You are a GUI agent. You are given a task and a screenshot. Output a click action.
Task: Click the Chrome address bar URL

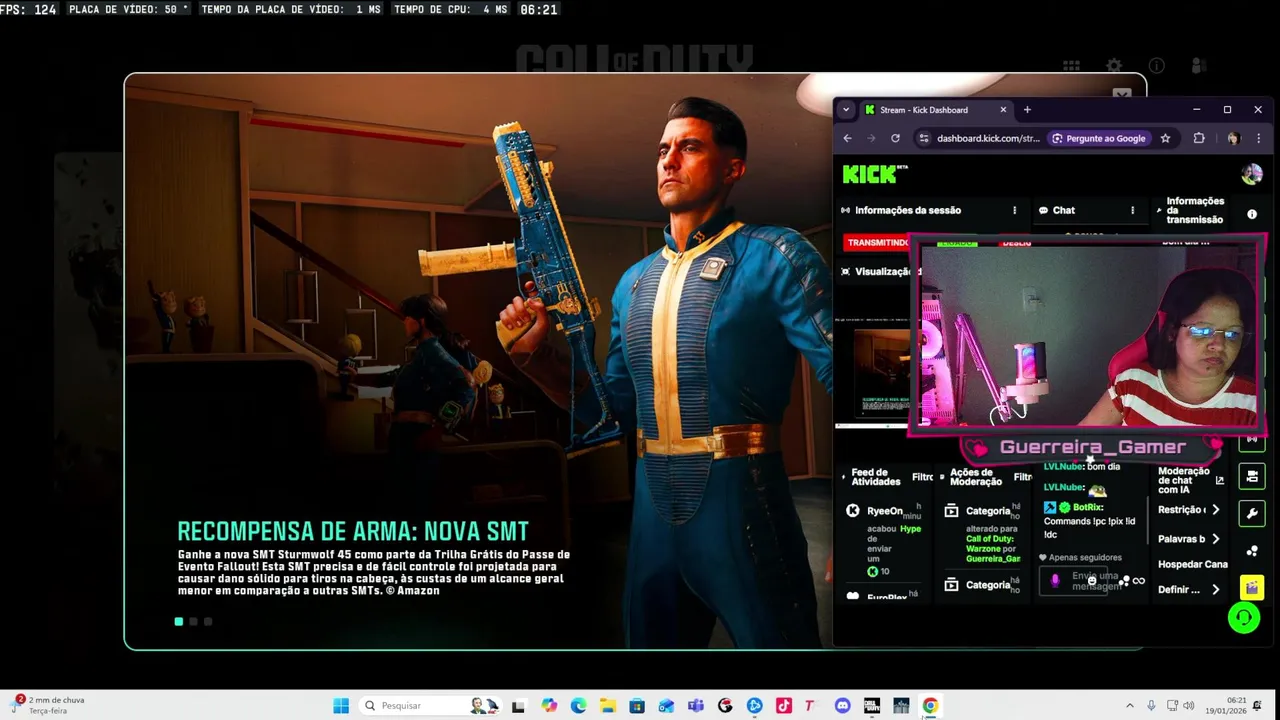988,138
